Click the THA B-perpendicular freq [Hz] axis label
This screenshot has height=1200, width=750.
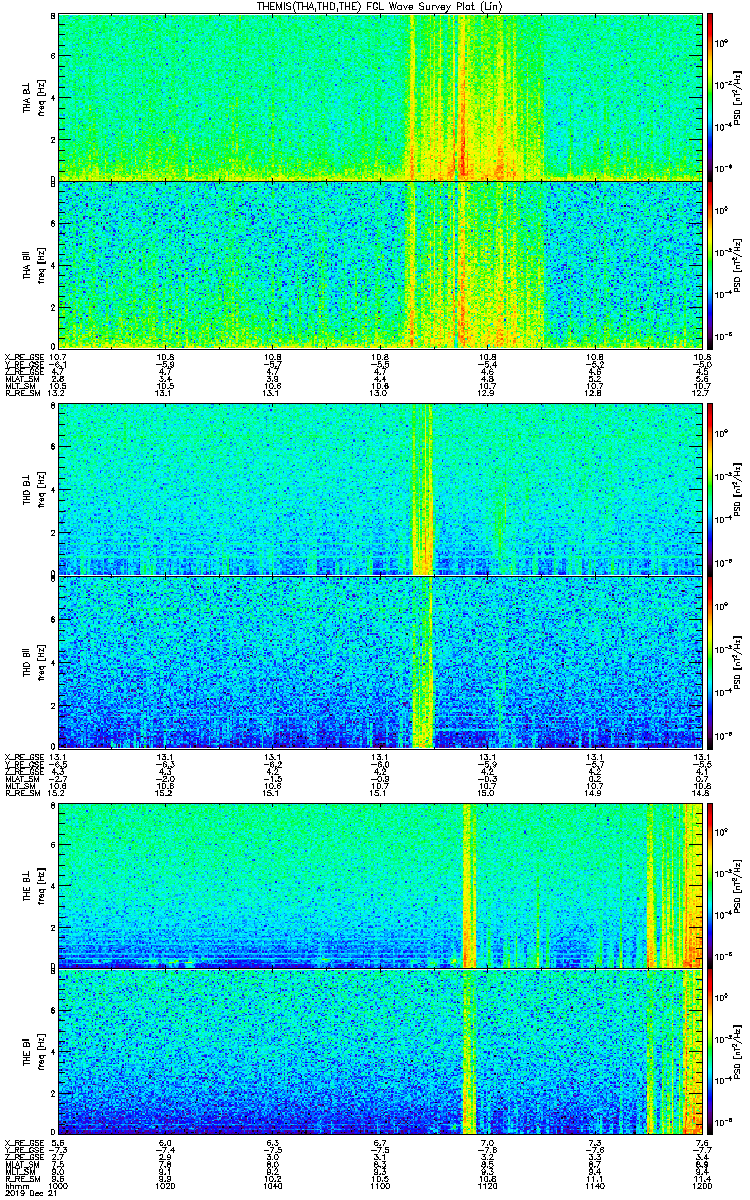coord(39,96)
